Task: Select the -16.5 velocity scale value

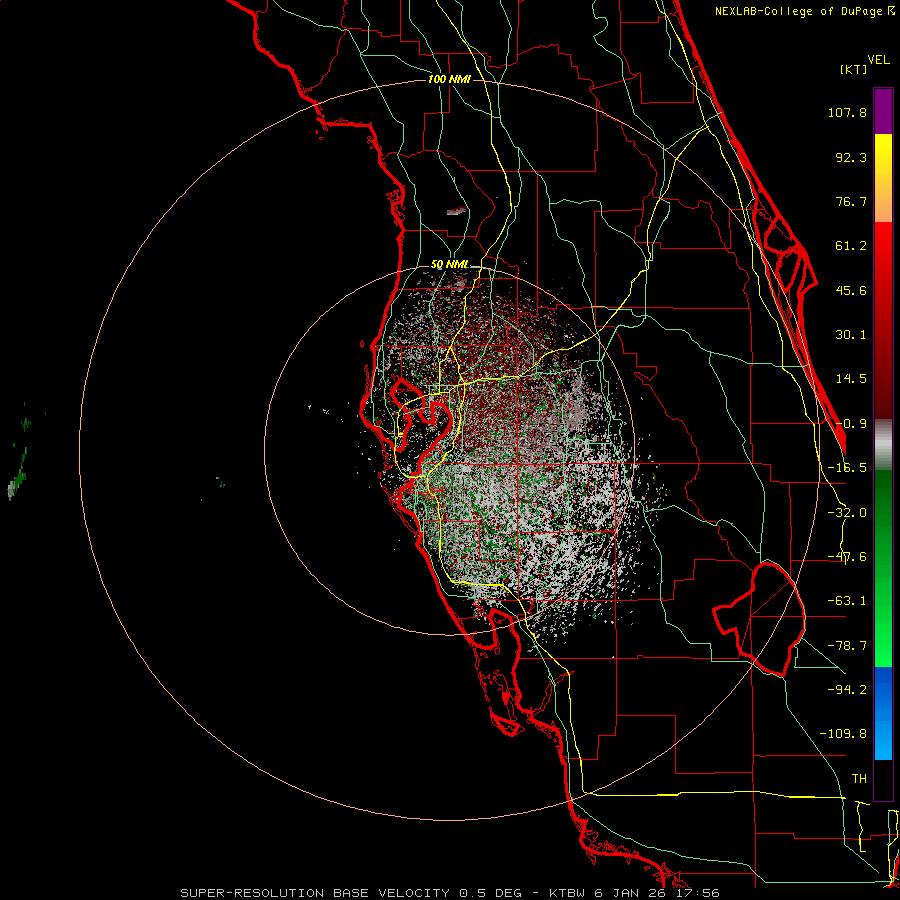Action: 847,468
